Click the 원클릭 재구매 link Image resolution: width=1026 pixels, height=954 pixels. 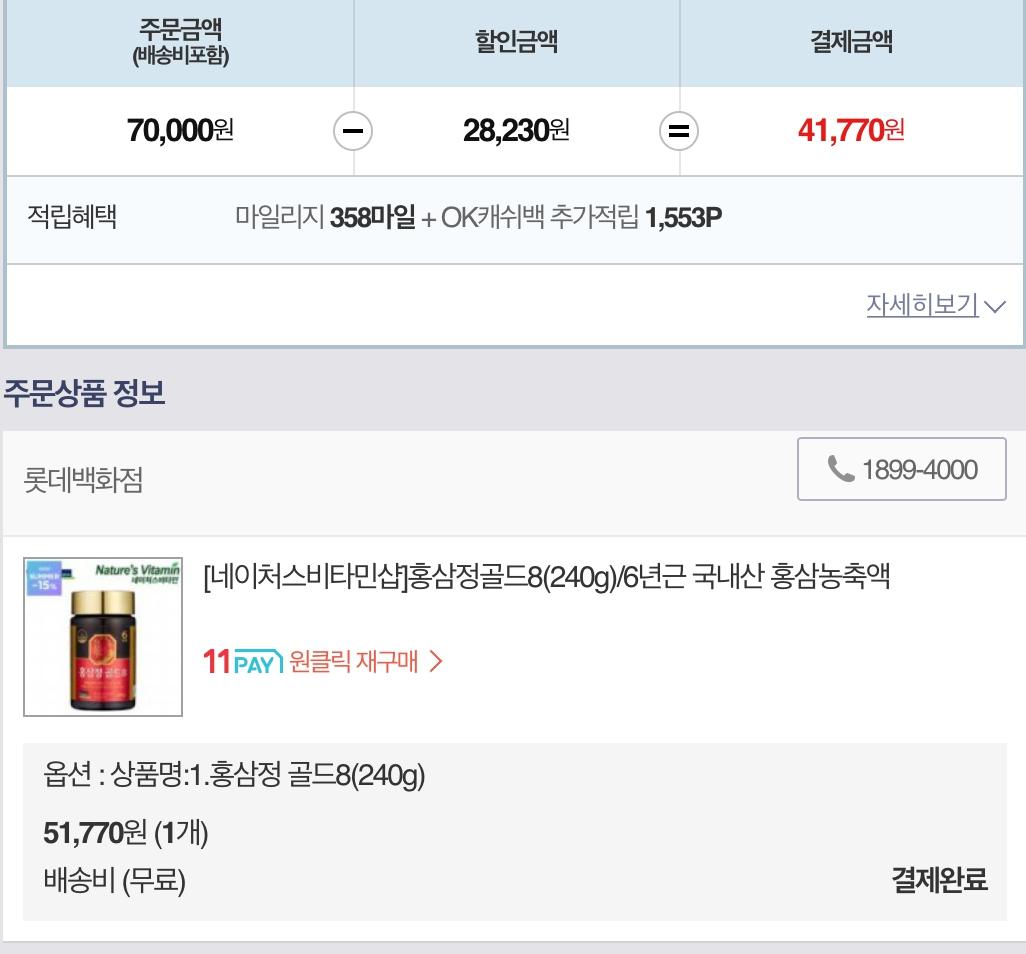353,661
